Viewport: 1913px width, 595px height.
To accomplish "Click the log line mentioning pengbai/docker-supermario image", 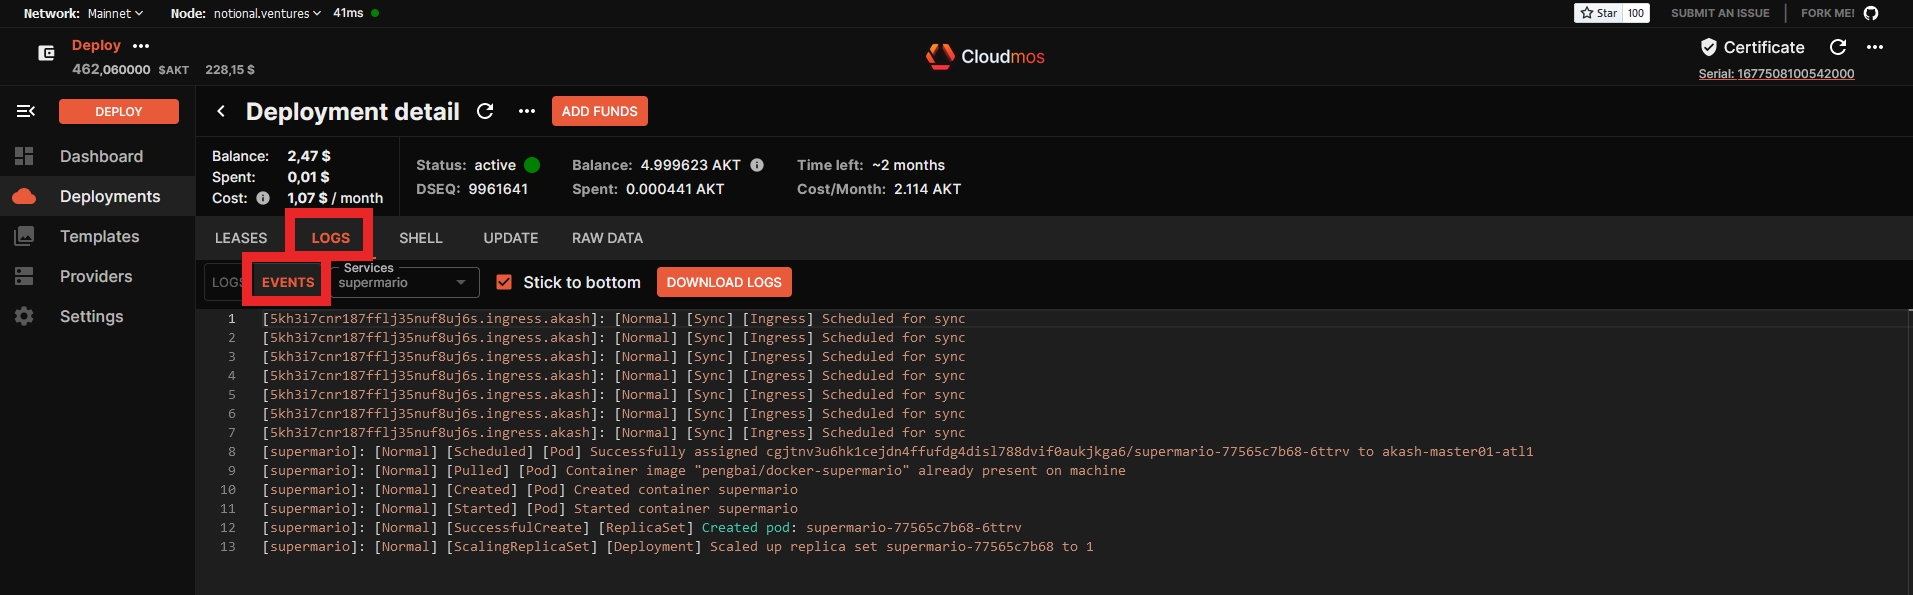I will (694, 471).
